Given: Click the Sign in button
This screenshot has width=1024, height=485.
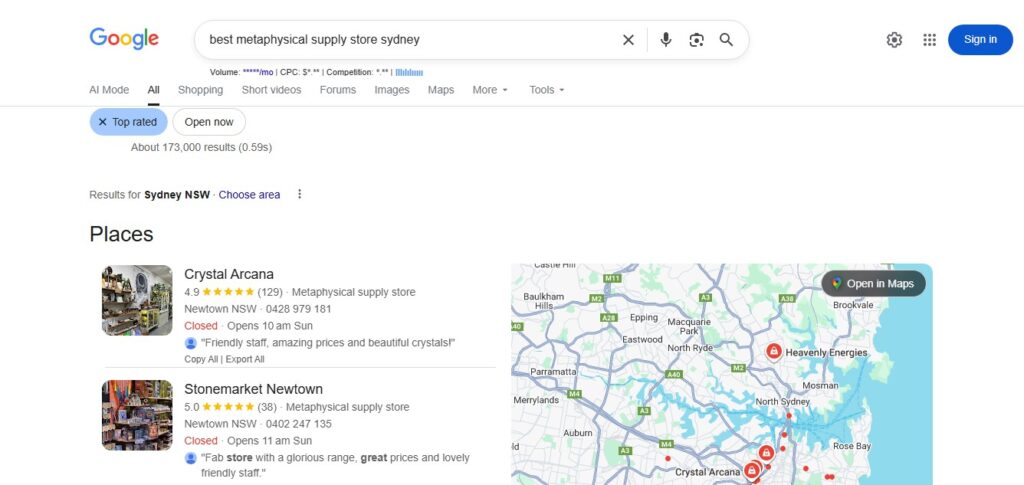Looking at the screenshot, I should click(980, 40).
